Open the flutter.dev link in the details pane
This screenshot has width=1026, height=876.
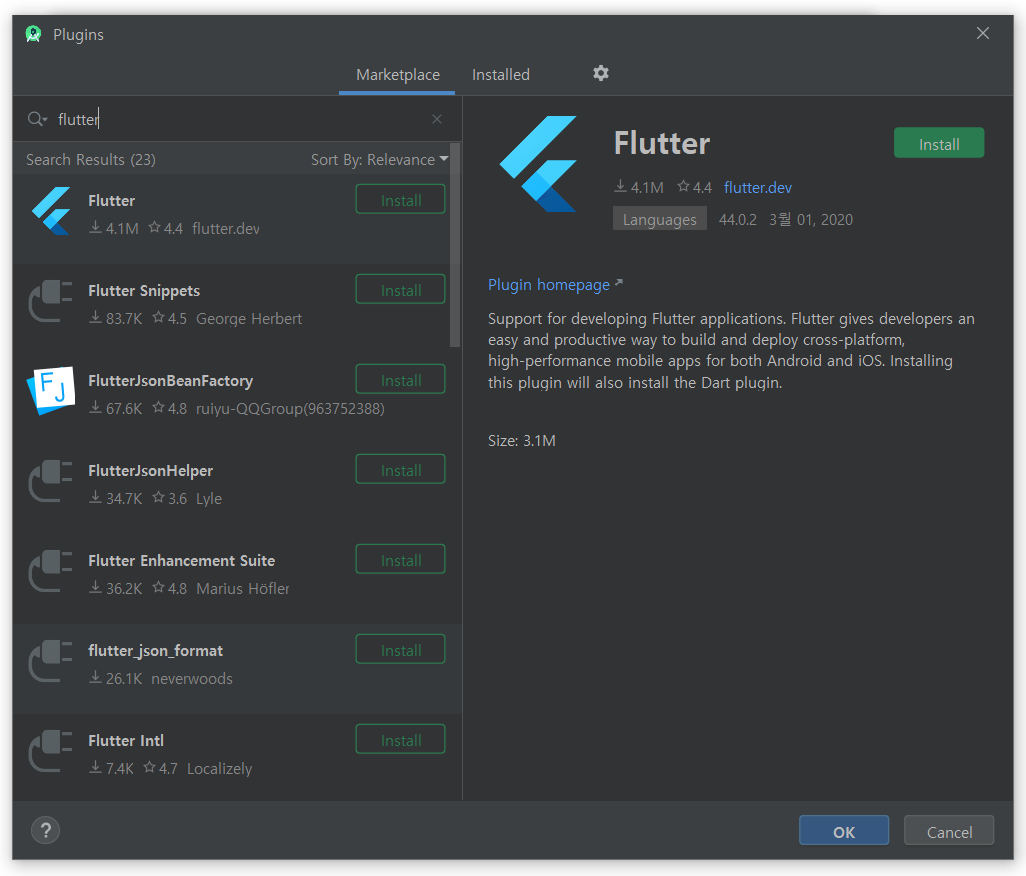point(758,188)
